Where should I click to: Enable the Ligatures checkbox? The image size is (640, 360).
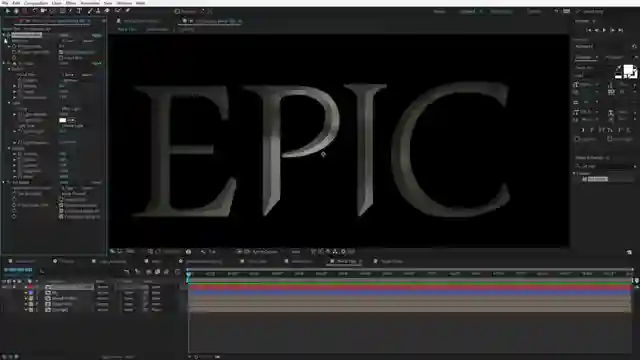pyautogui.click(x=578, y=139)
